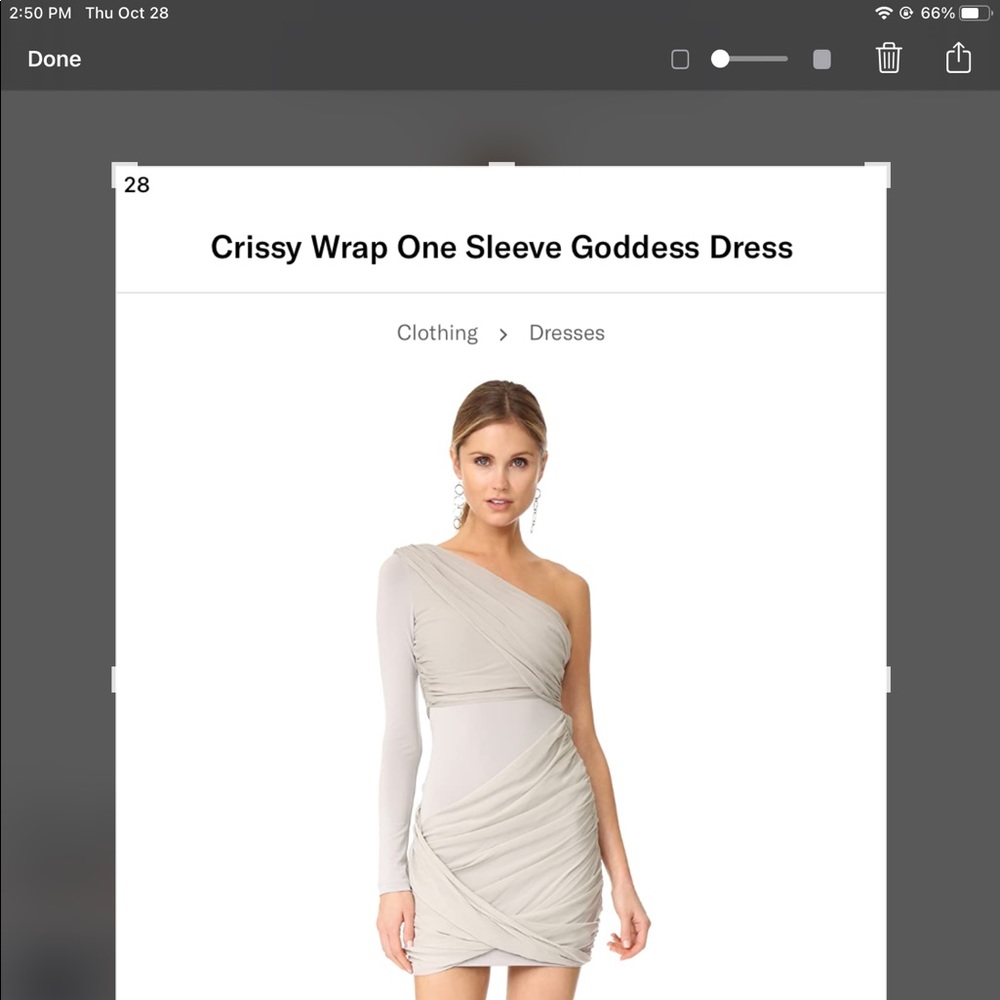
Task: Tap the orientation lock icon in the status bar
Action: coord(908,13)
